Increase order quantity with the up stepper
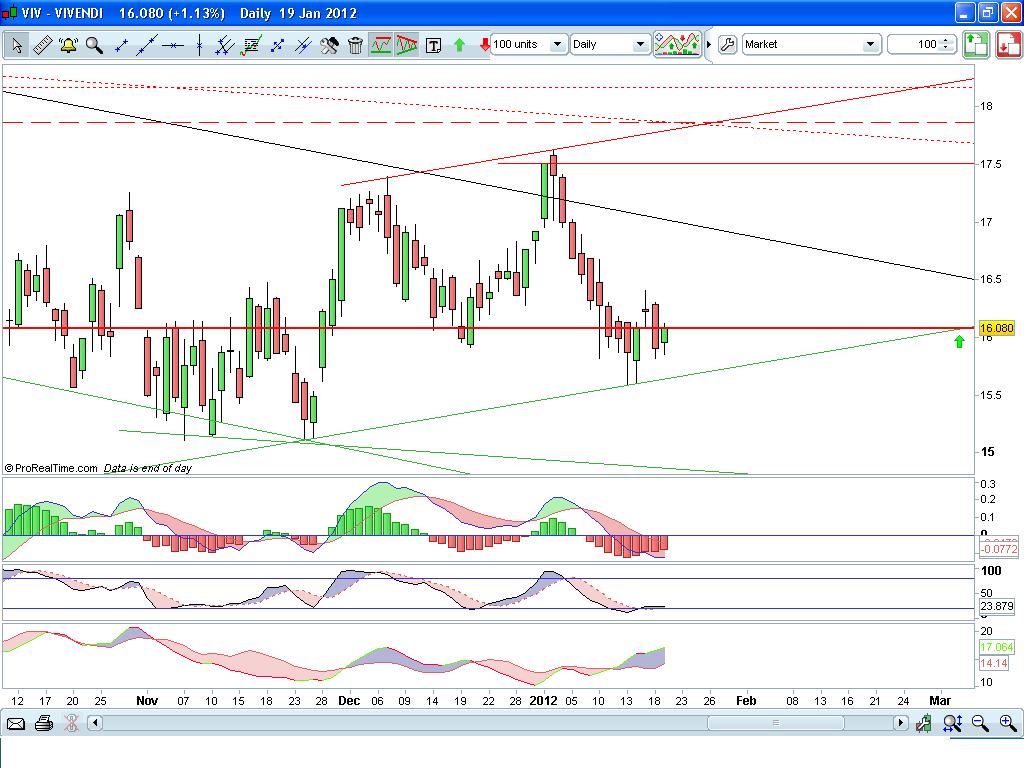Image resolution: width=1024 pixels, height=768 pixels. pyautogui.click(x=946, y=40)
